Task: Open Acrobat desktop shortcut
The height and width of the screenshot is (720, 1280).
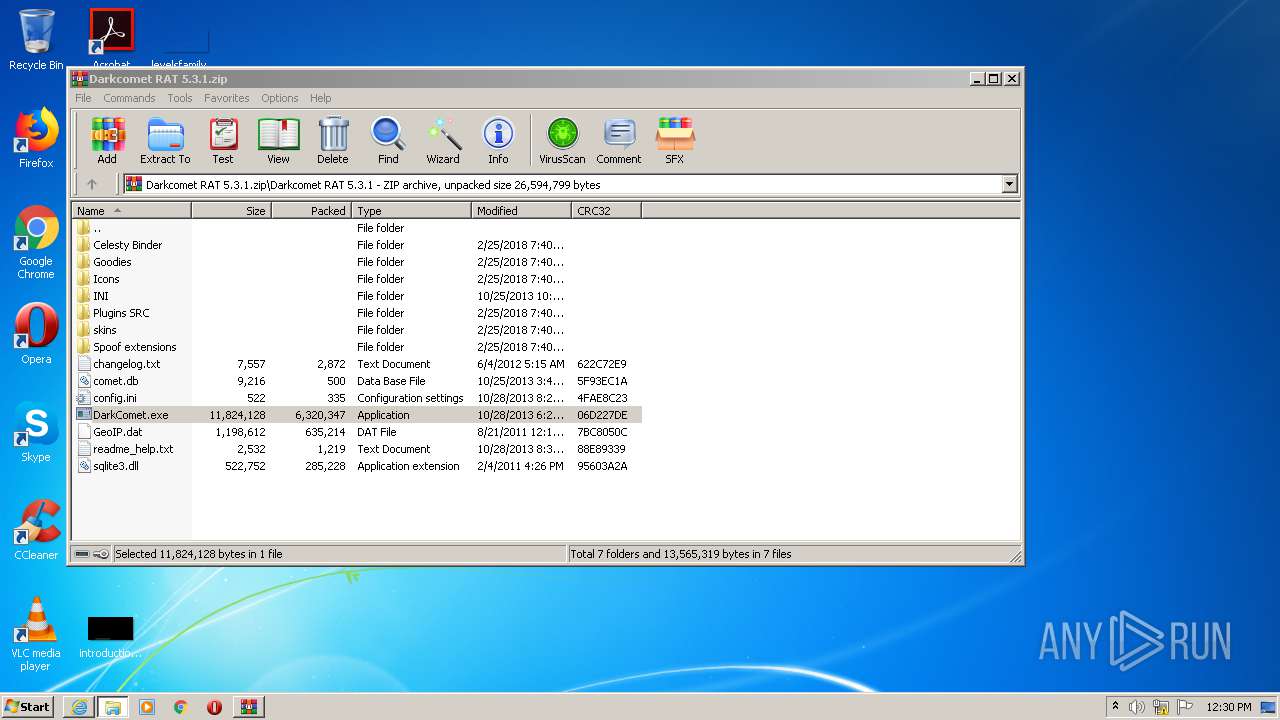Action: coord(111,38)
